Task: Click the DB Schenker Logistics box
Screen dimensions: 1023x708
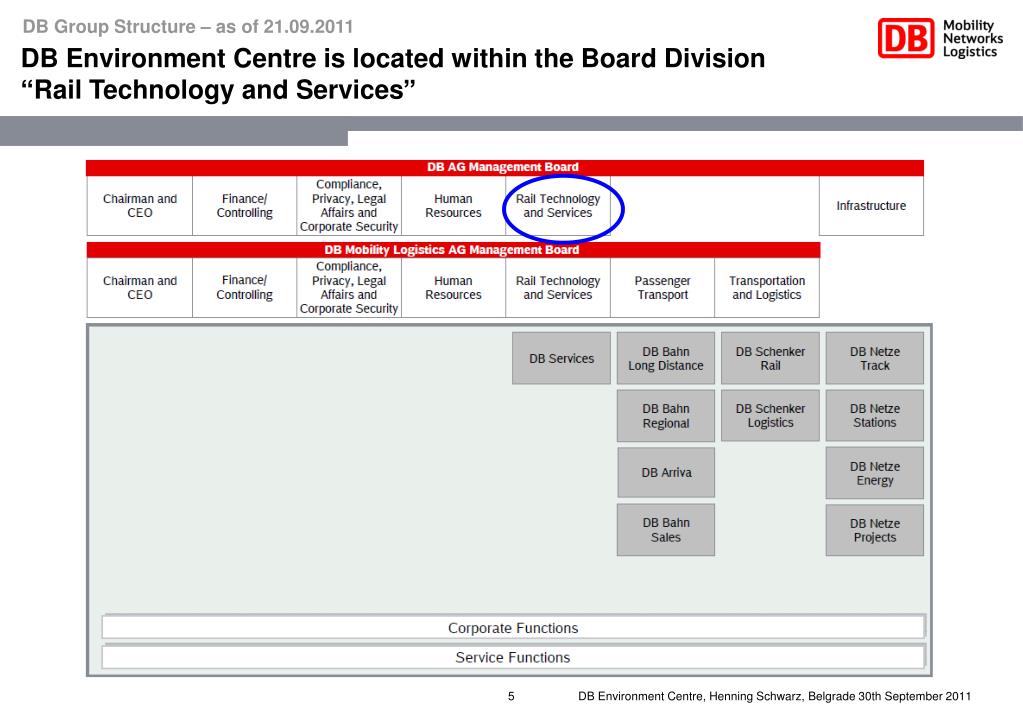Action: coord(771,416)
